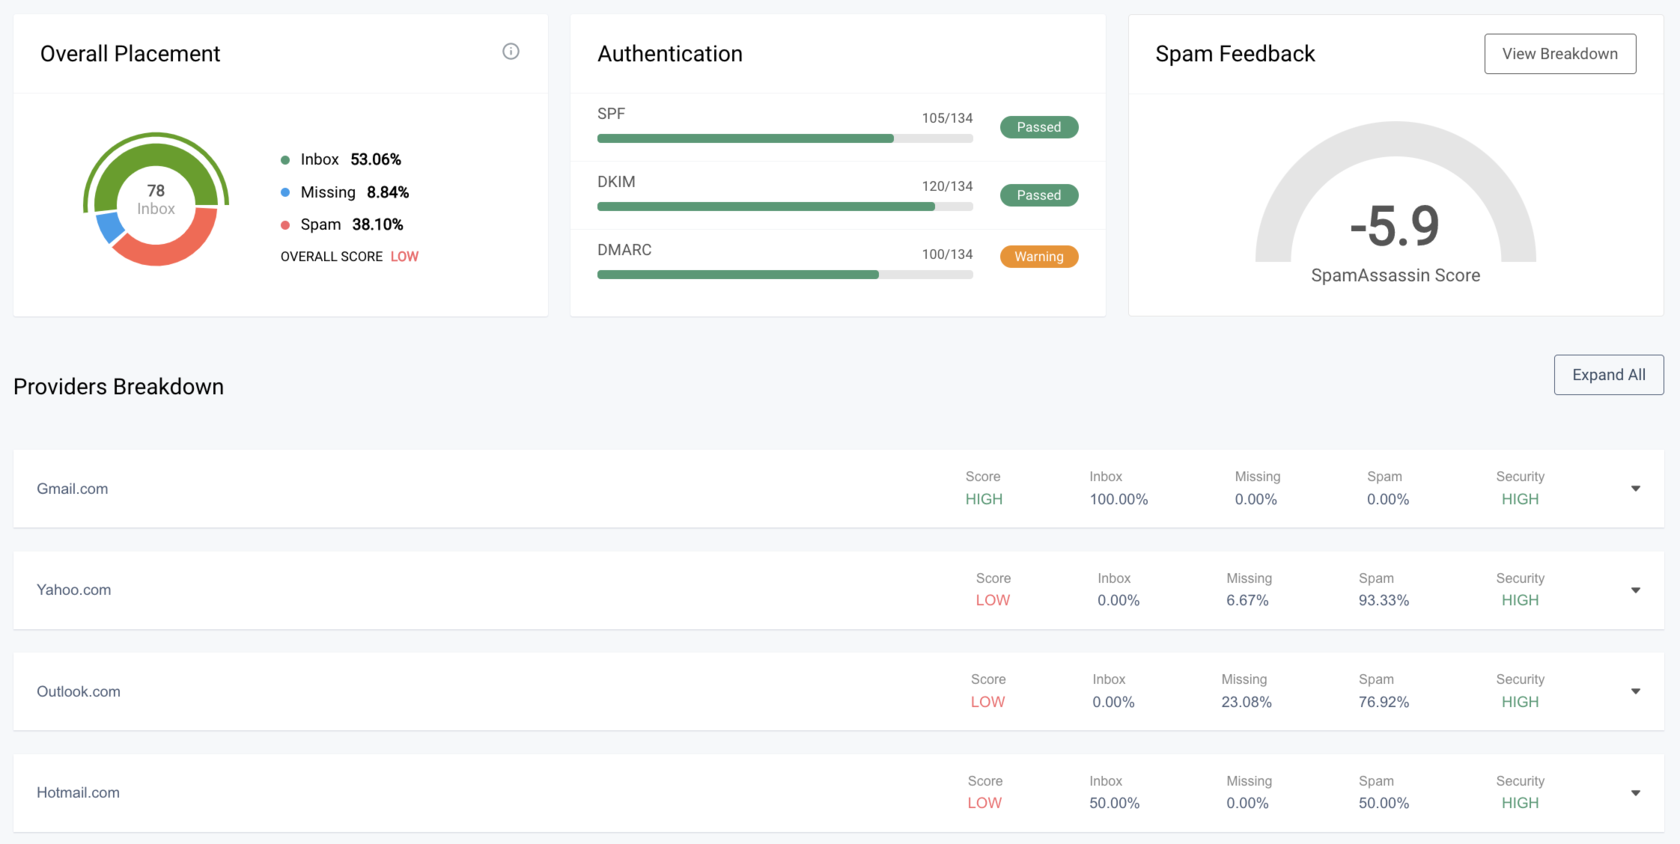Expand the Gmail.com provider row arrow
The width and height of the screenshot is (1680, 844).
[x=1635, y=489]
